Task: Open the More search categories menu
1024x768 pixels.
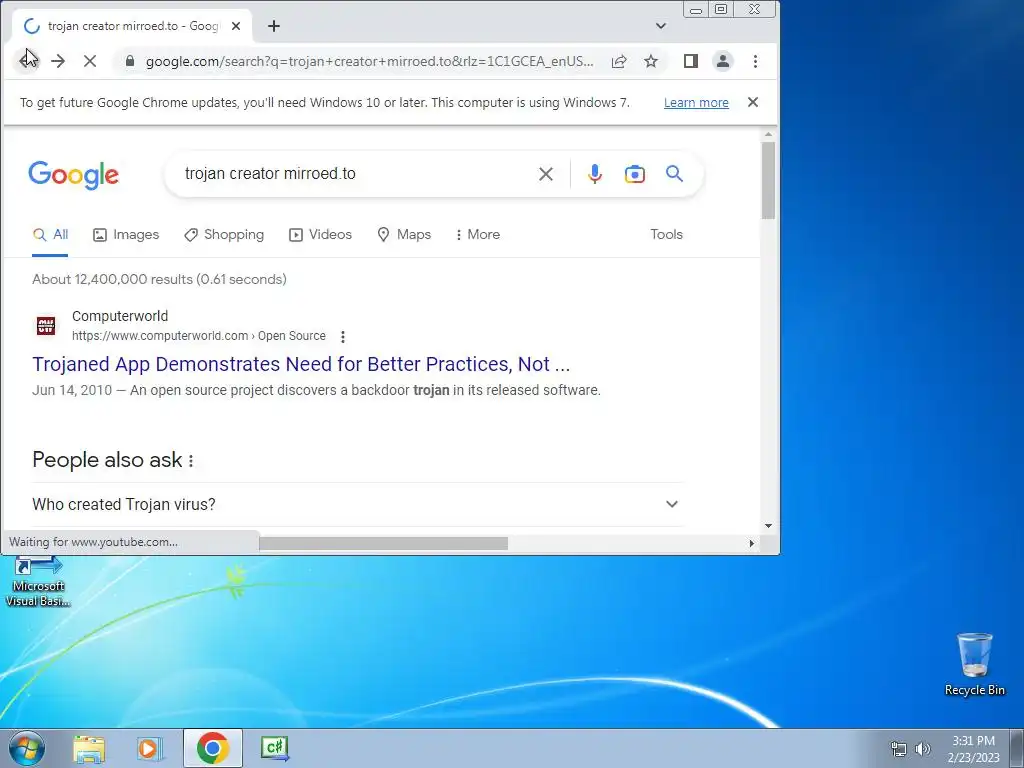Action: pyautogui.click(x=478, y=234)
